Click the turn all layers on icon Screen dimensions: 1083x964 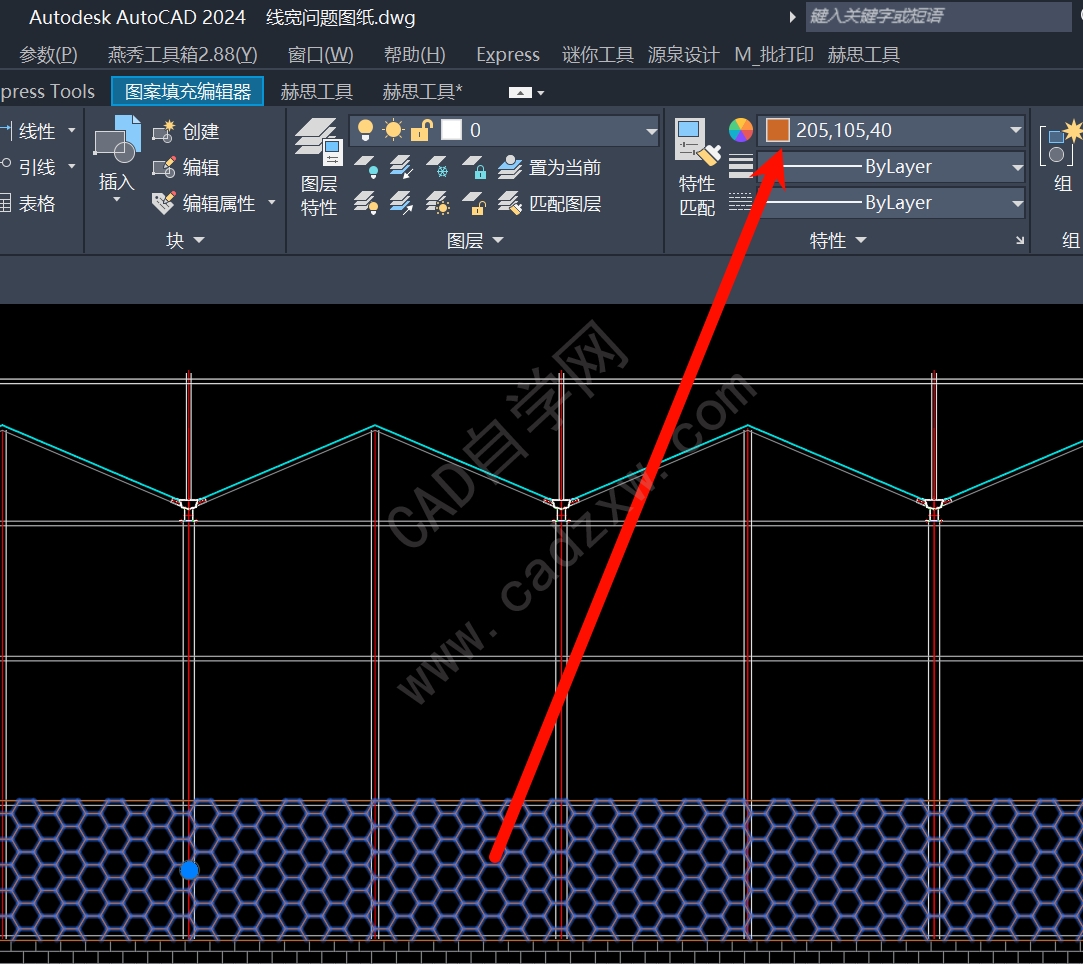pos(365,203)
